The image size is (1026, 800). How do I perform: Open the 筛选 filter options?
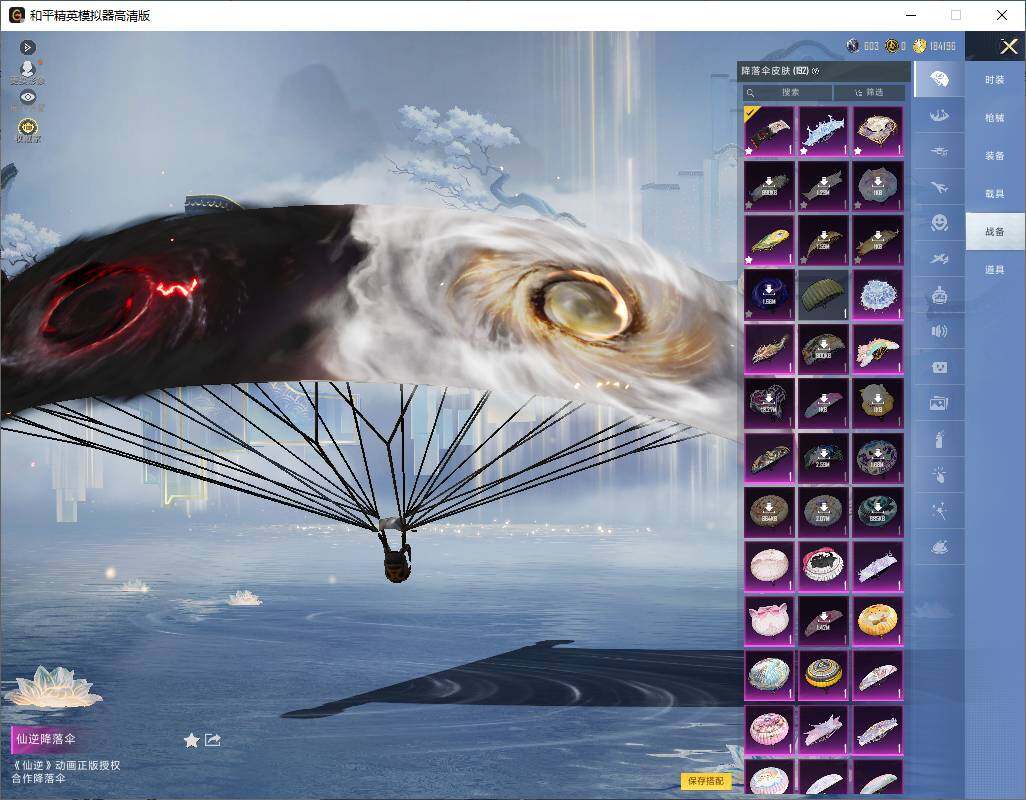coord(869,92)
